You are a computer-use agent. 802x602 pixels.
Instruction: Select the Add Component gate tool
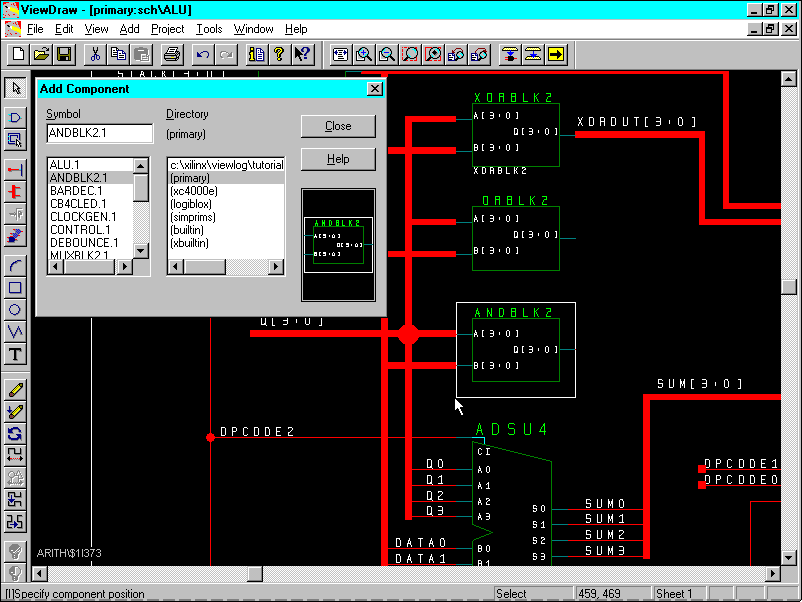coord(15,117)
